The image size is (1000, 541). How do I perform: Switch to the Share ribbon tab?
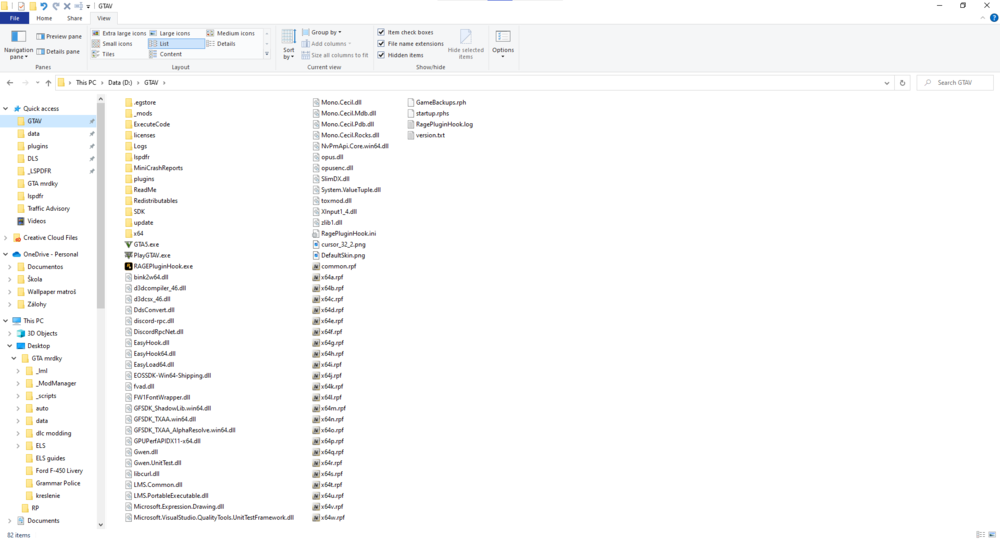75,19
